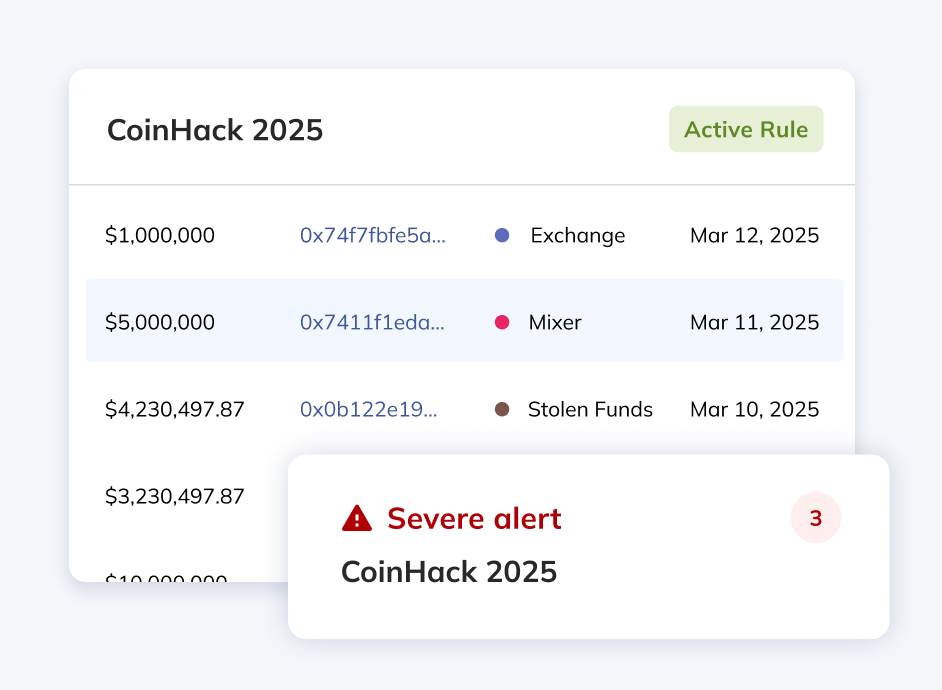Open address link 0x7411f1eda...
The height and width of the screenshot is (690, 942).
pyautogui.click(x=372, y=322)
